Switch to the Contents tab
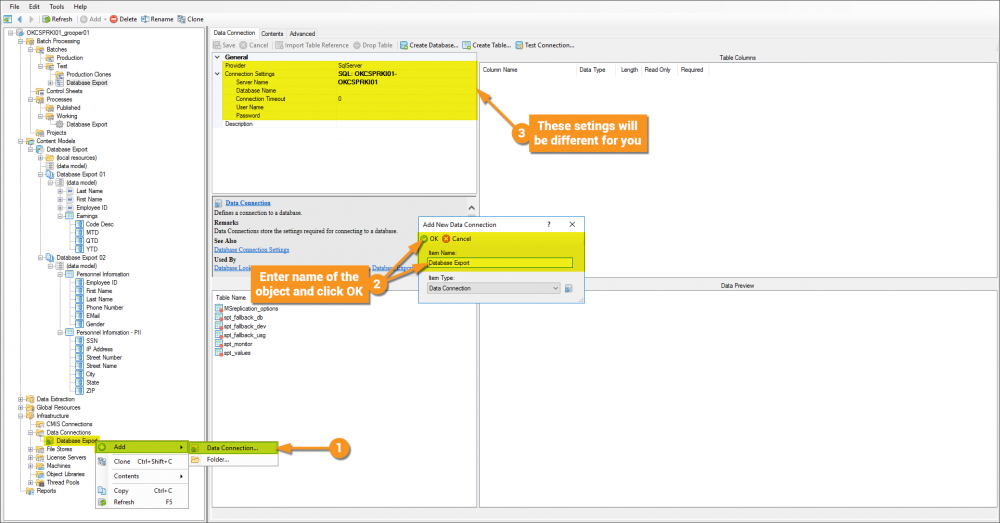Image resolution: width=1000 pixels, height=523 pixels. pos(272,34)
